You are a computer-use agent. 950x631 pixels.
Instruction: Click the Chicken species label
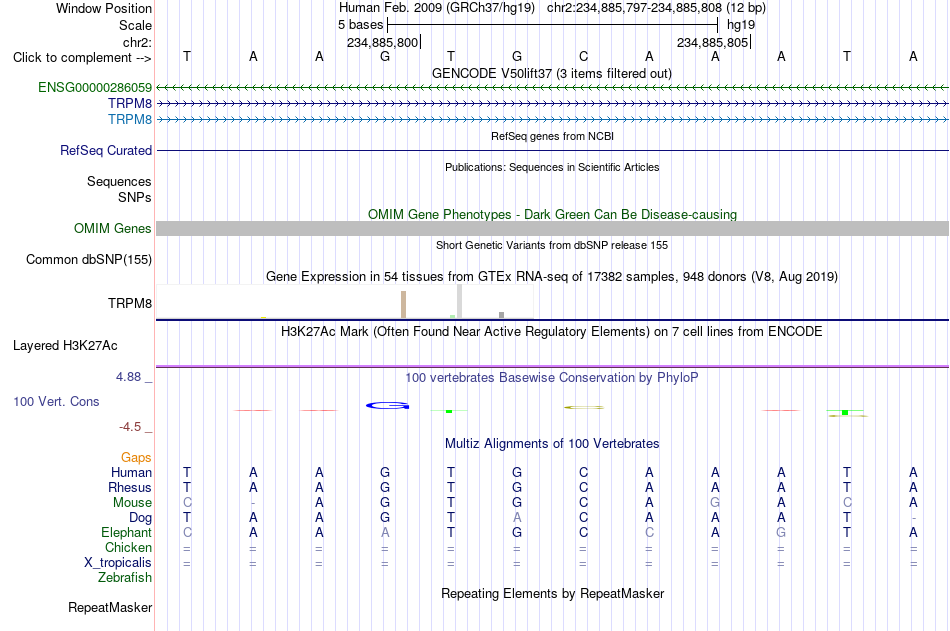(128, 547)
